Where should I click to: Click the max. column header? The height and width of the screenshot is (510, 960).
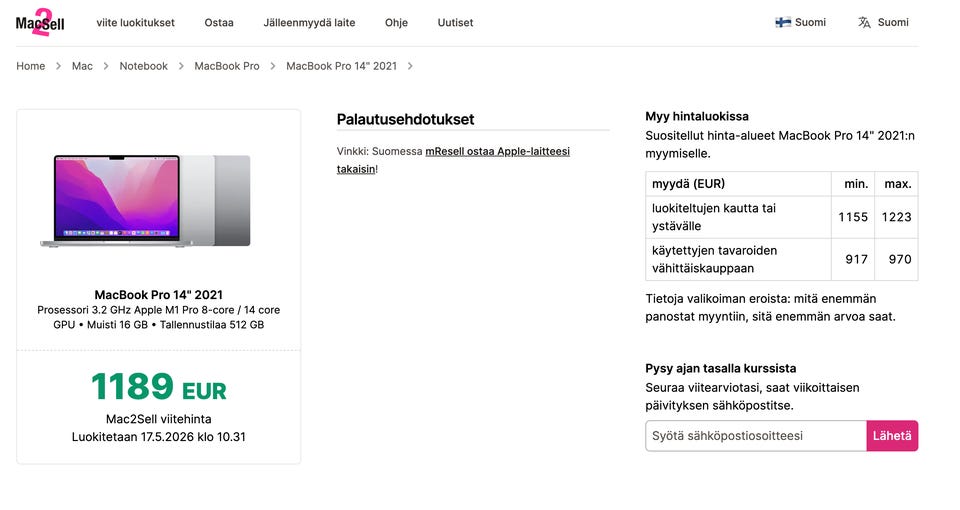tap(896, 184)
